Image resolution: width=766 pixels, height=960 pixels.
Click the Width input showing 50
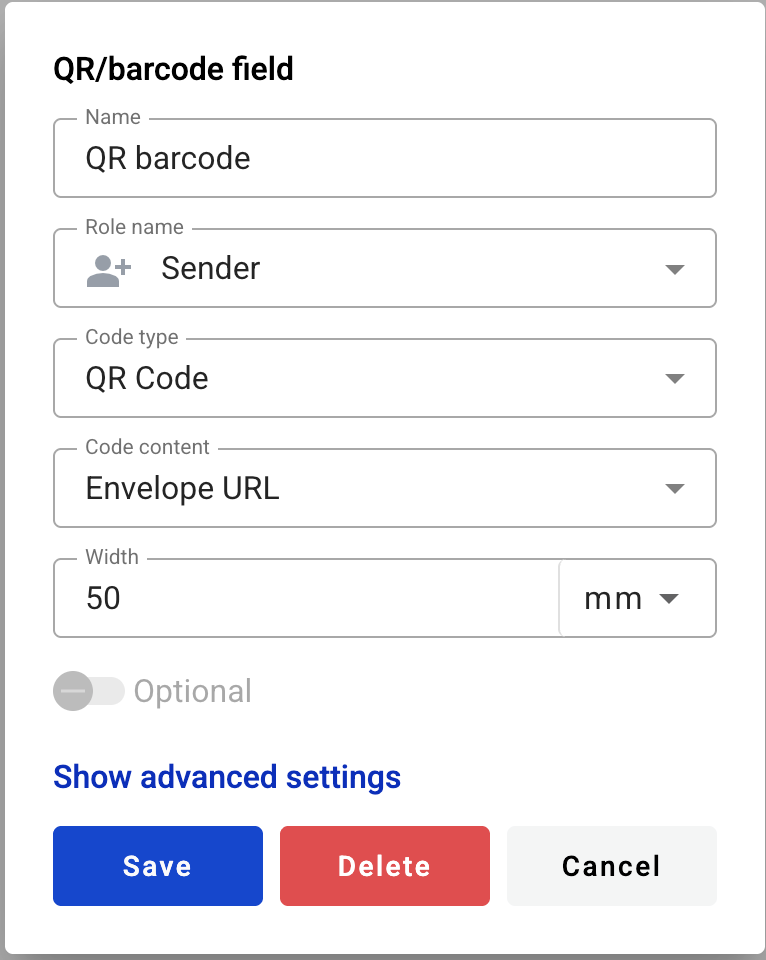click(x=300, y=598)
